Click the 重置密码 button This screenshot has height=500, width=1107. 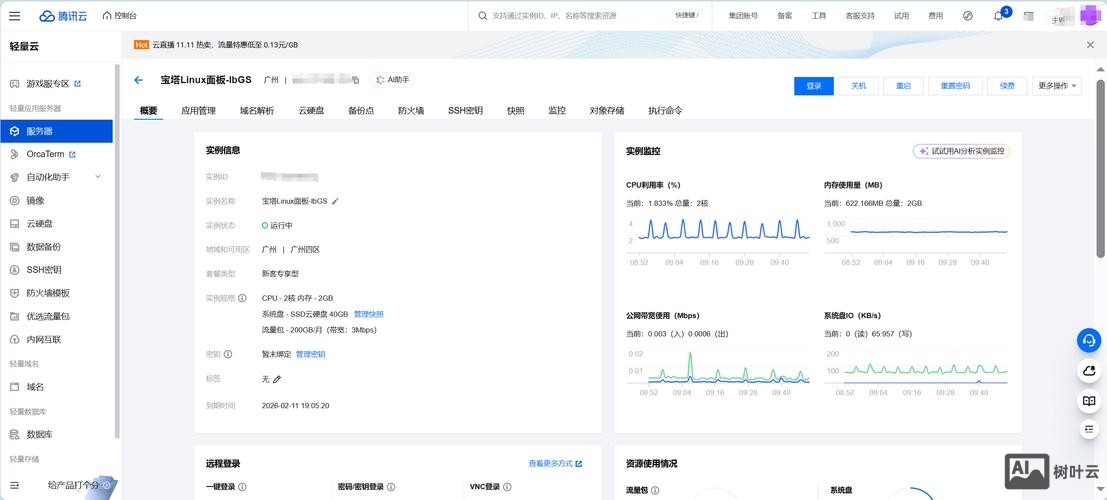click(955, 86)
